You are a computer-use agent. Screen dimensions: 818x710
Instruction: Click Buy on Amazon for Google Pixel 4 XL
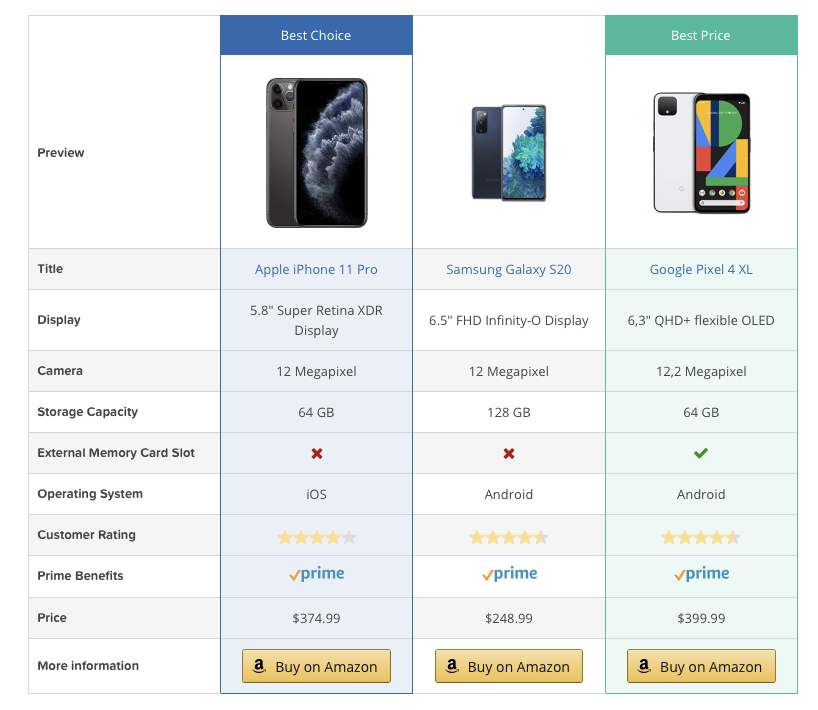click(x=701, y=666)
